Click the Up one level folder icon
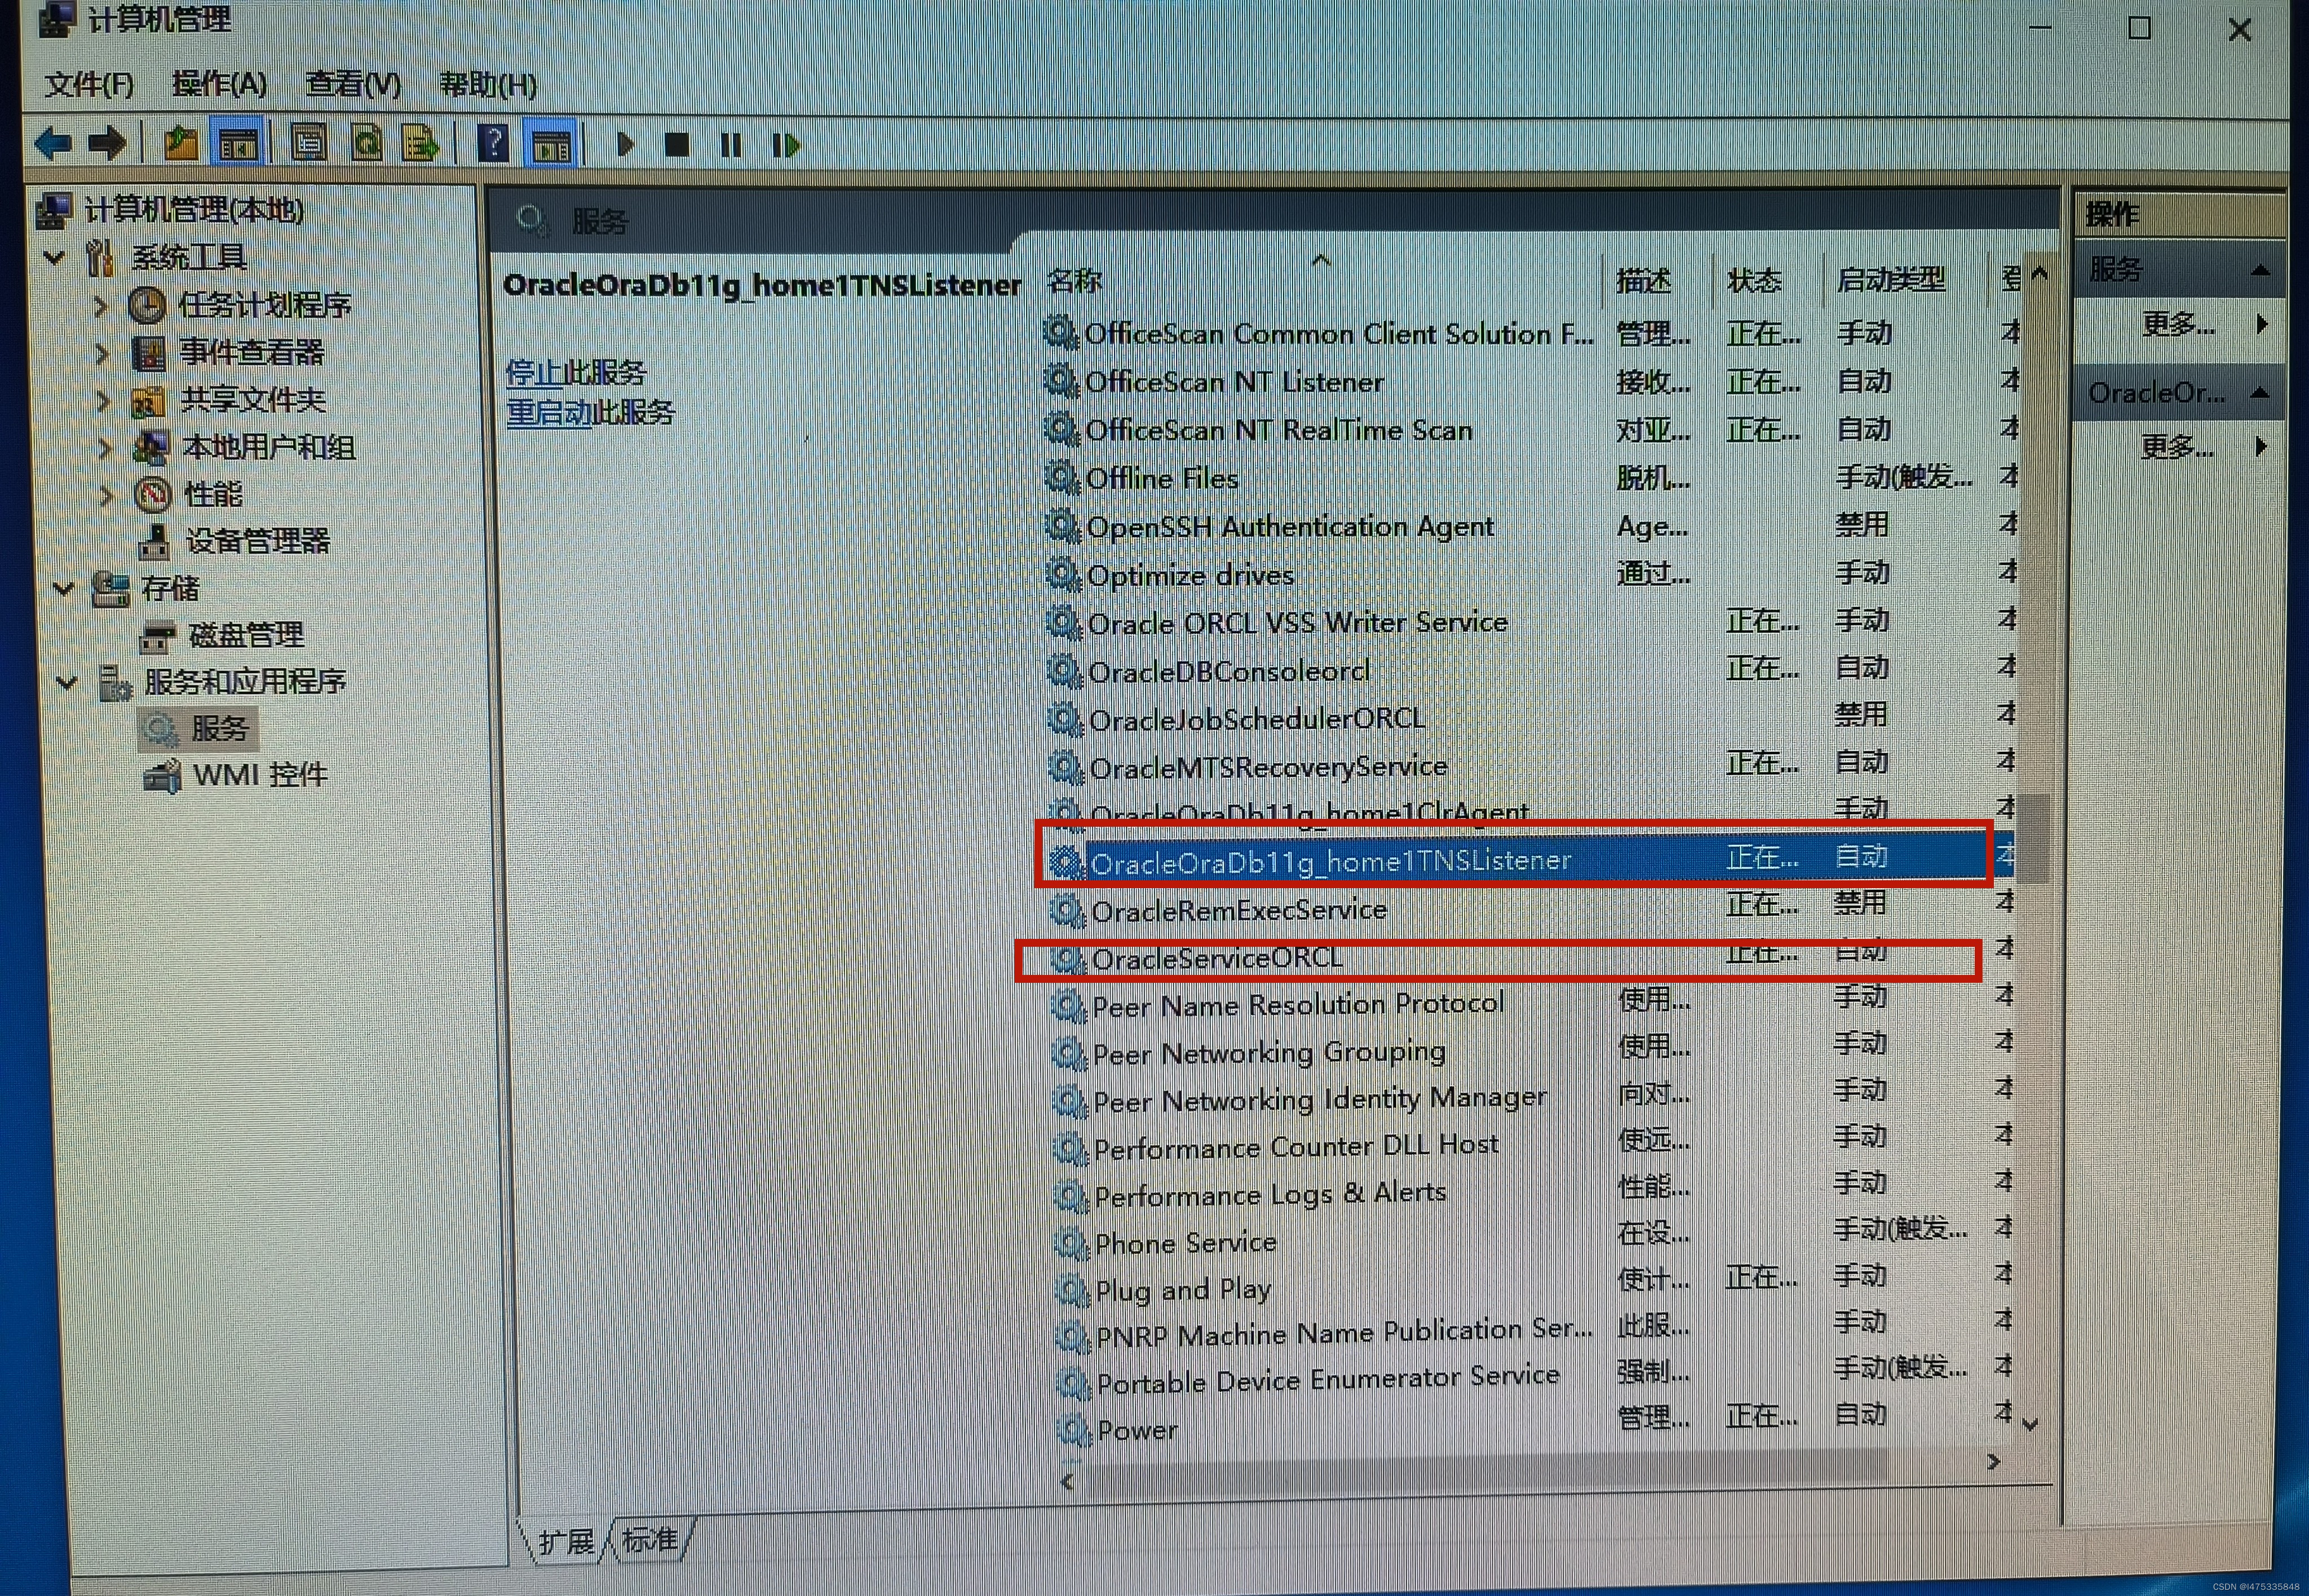The width and height of the screenshot is (2309, 1596). click(x=181, y=145)
